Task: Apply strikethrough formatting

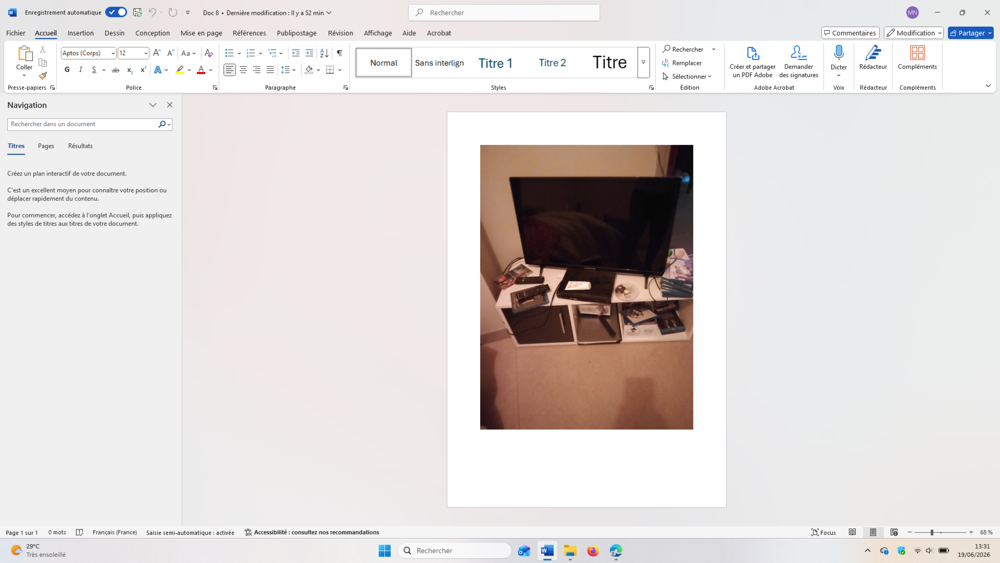Action: click(115, 70)
